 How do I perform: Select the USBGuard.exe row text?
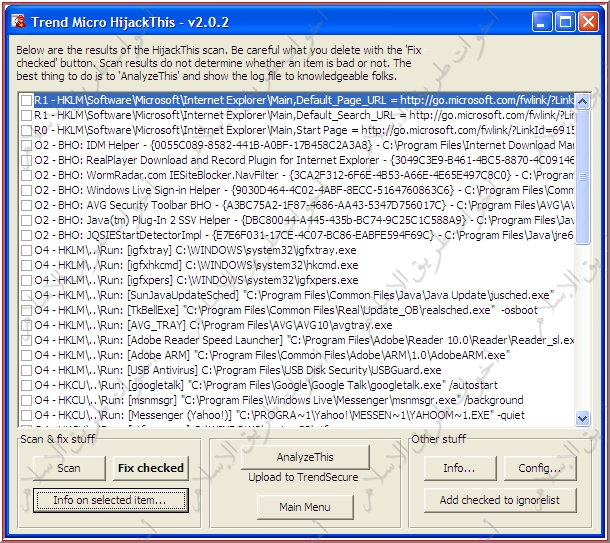coord(238,370)
